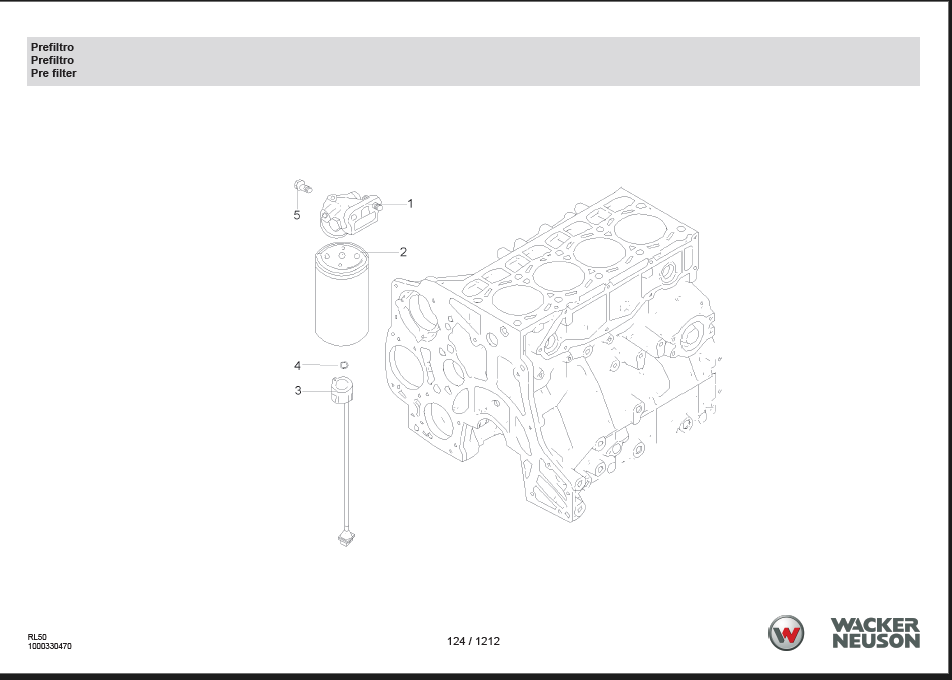
Task: Click the filter head bracket drawing
Action: pyautogui.click(x=345, y=211)
